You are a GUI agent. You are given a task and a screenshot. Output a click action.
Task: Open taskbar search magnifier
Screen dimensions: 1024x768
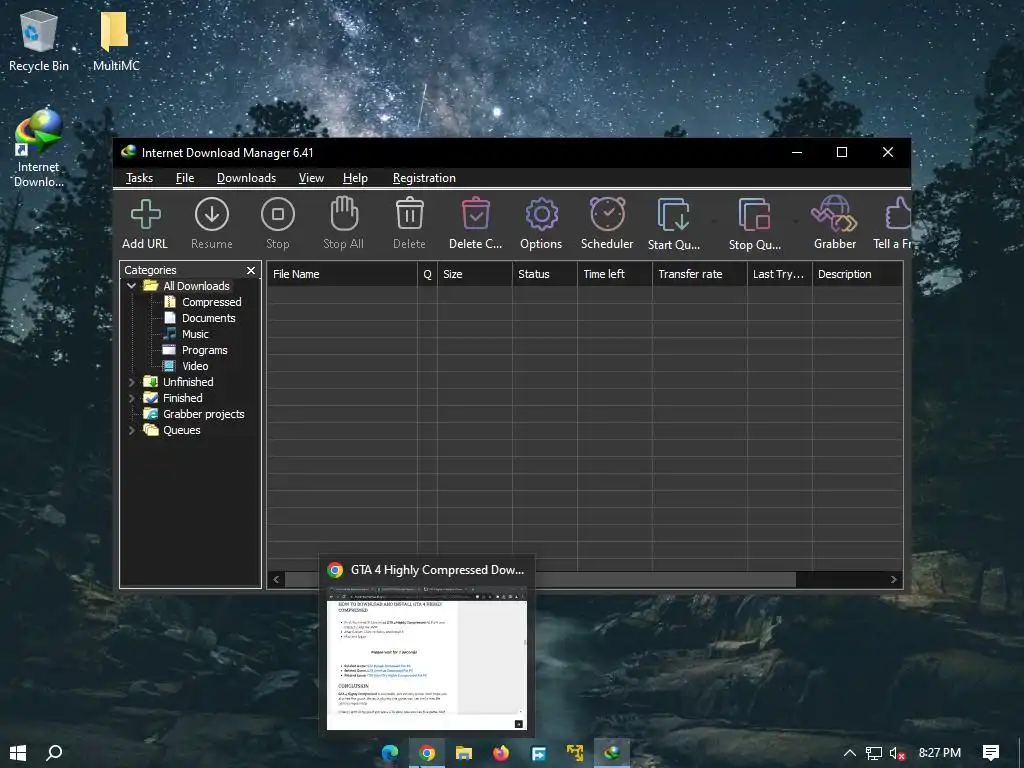click(55, 752)
